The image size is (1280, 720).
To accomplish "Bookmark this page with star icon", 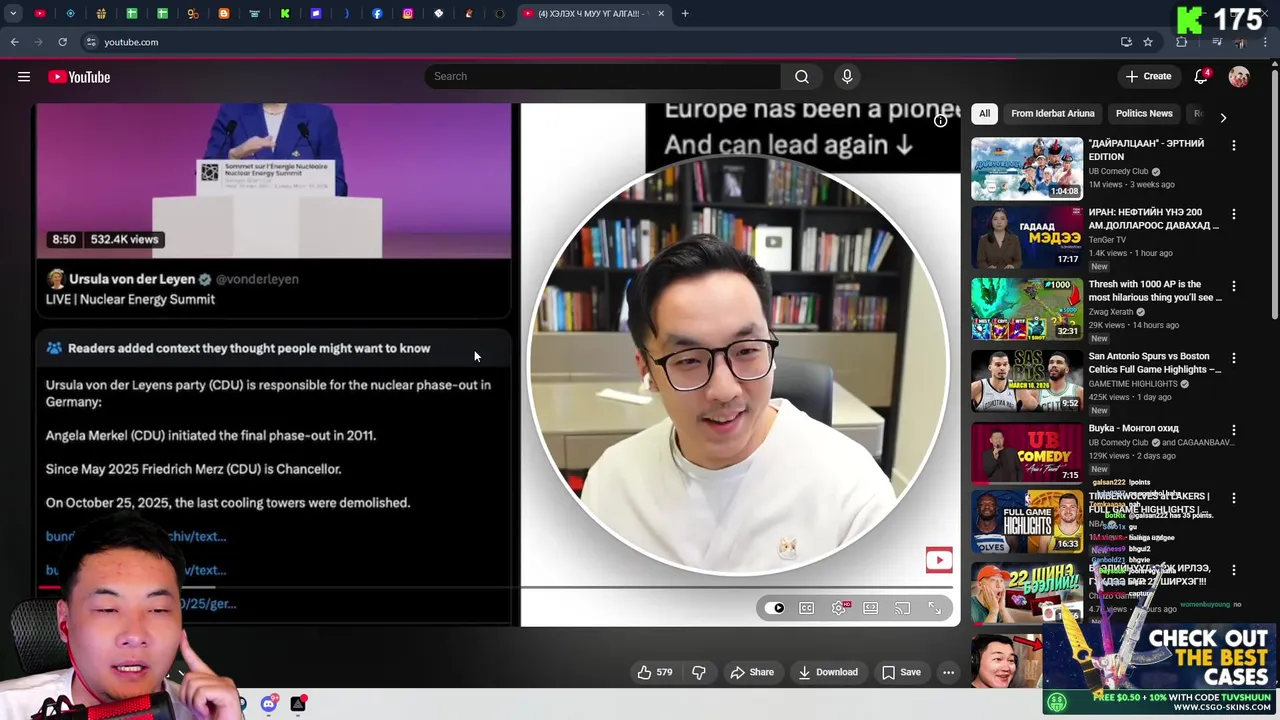I will click(x=1148, y=42).
